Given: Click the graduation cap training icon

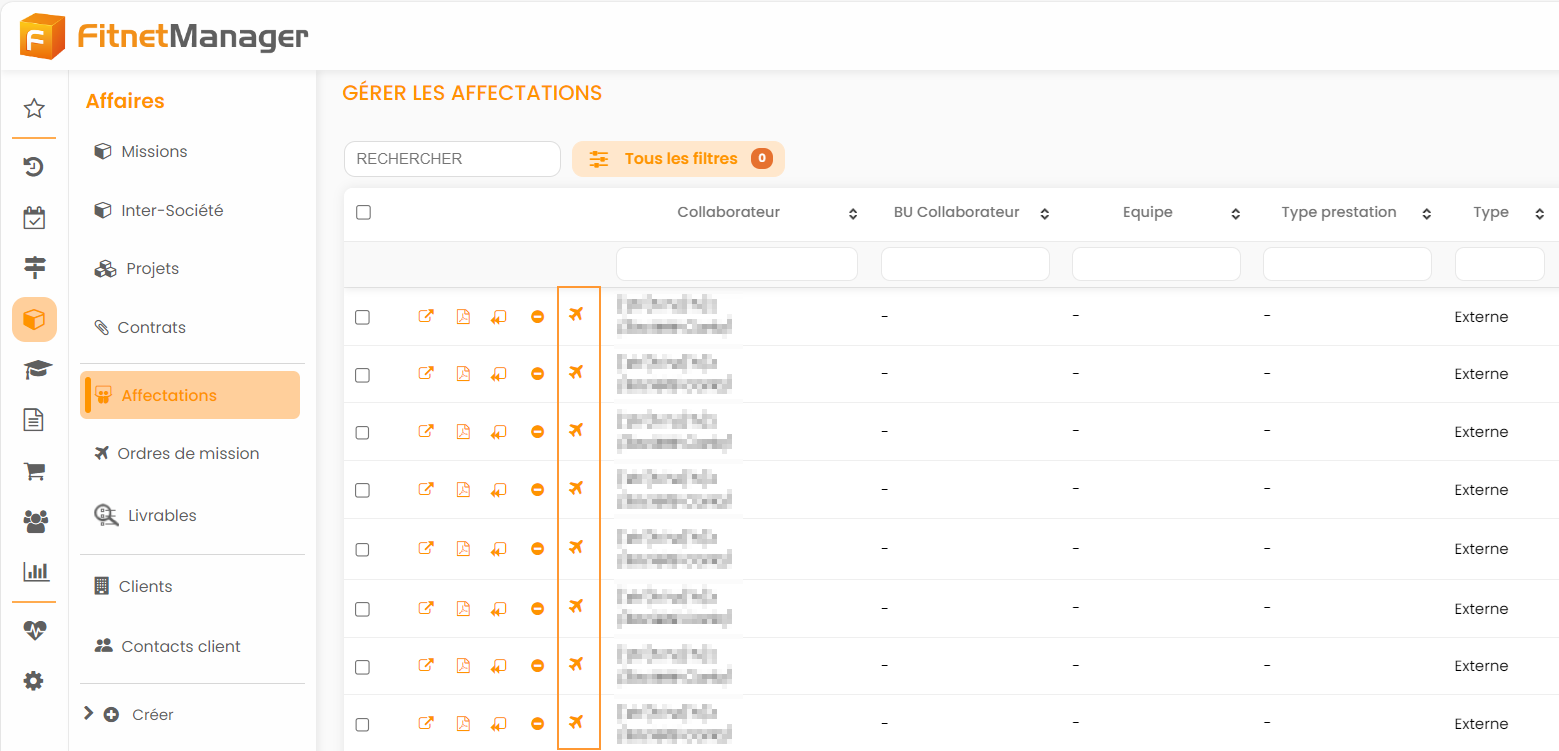Looking at the screenshot, I should pos(34,370).
